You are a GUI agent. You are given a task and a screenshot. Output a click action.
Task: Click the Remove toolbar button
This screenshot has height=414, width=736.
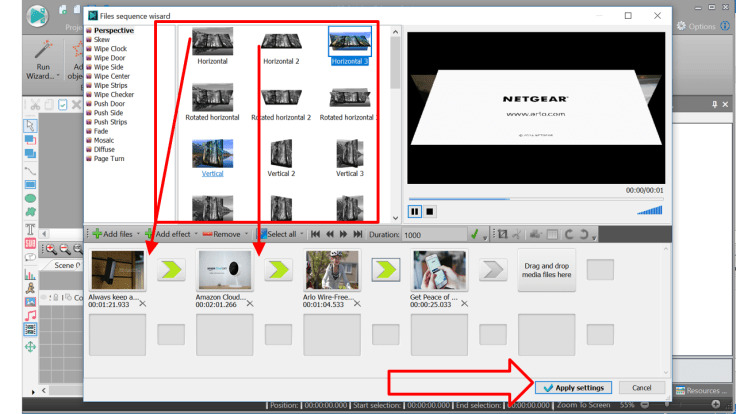tap(222, 234)
